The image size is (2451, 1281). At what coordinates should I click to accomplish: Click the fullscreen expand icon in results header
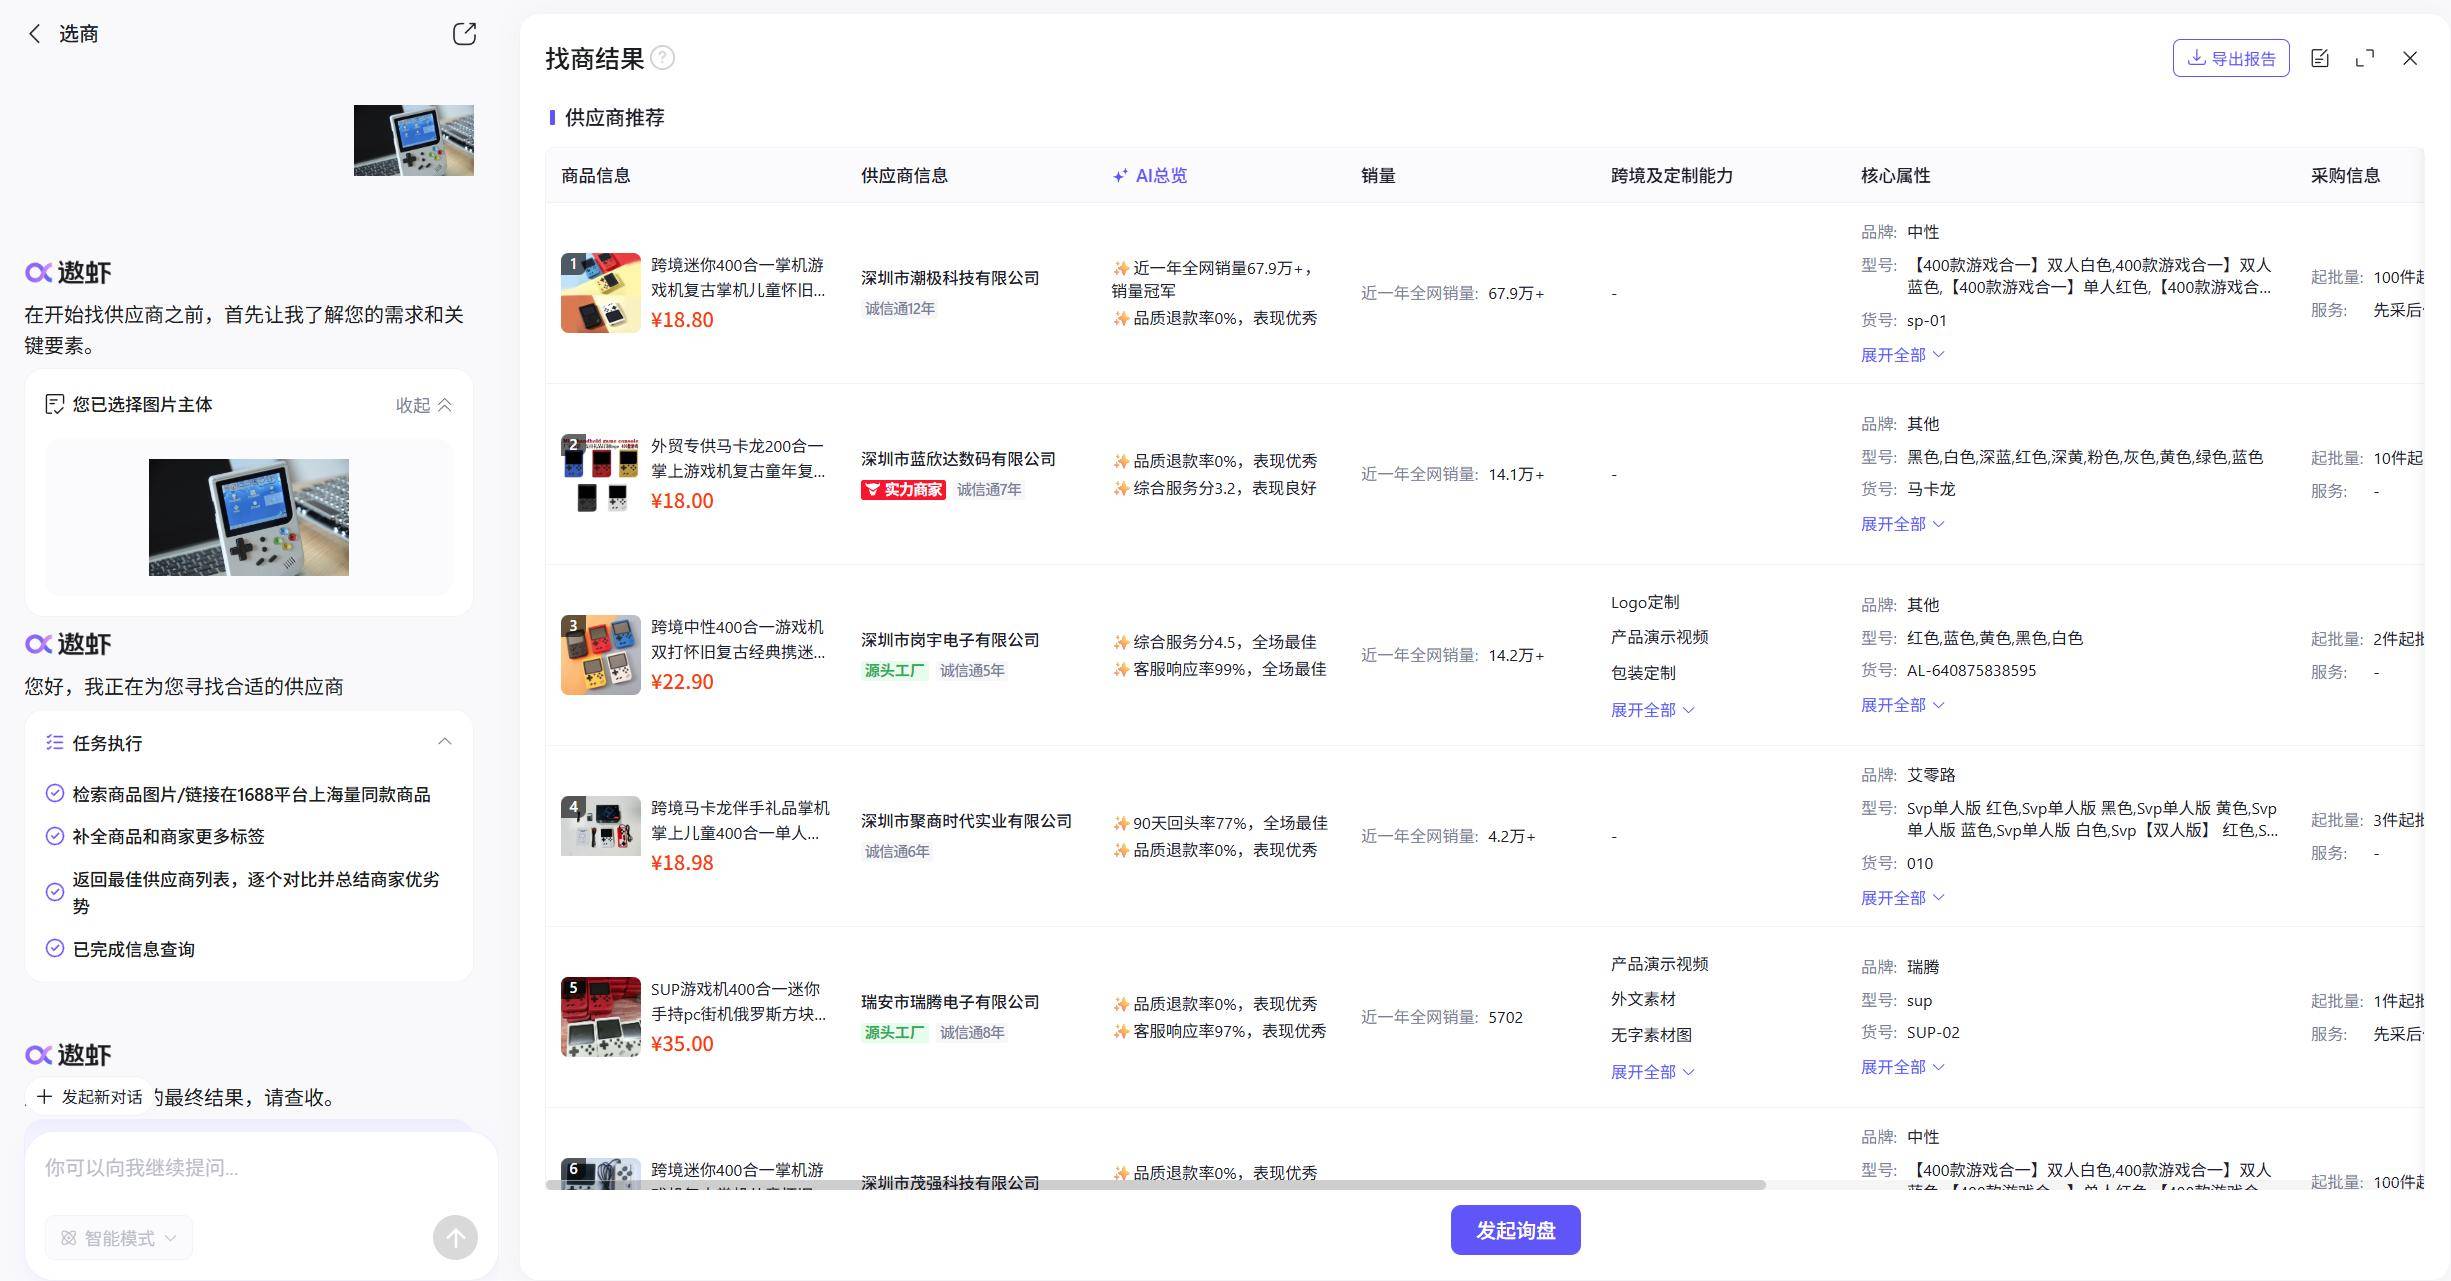coord(2365,58)
